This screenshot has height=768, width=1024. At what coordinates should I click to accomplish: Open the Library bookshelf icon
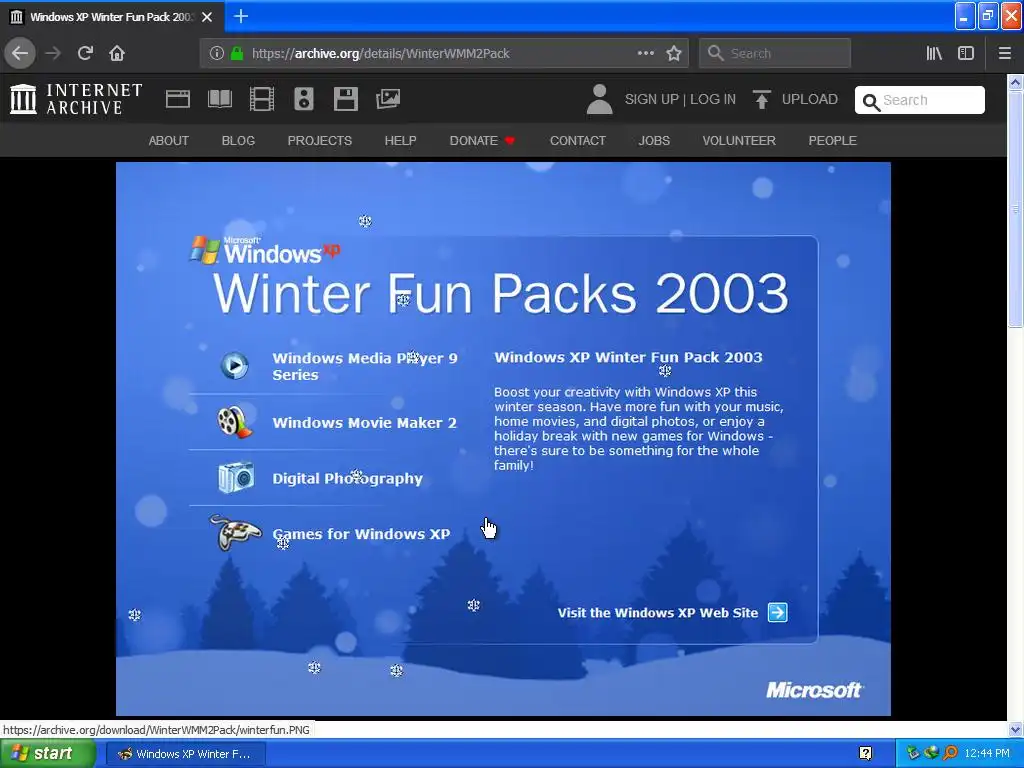934,54
